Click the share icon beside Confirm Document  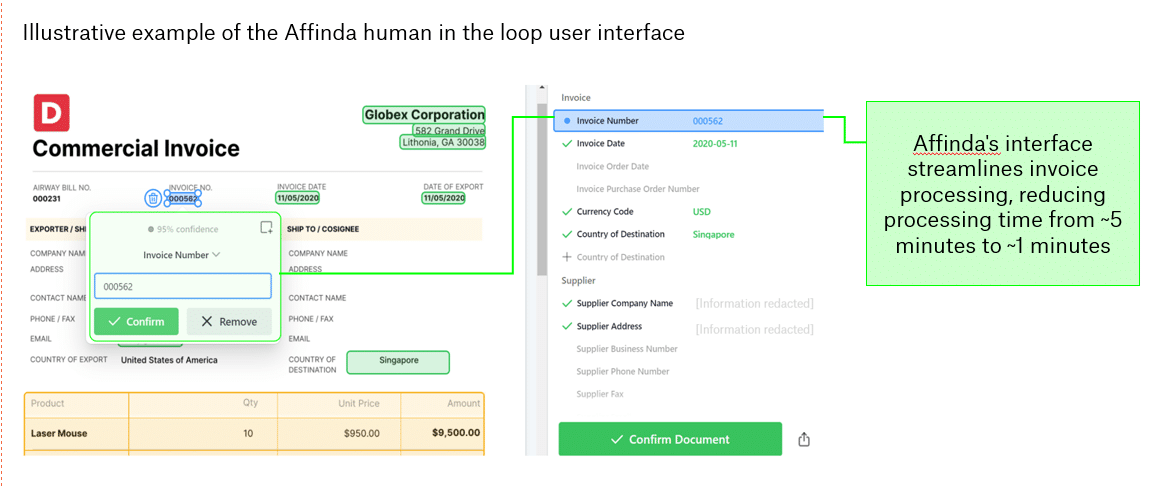(x=804, y=440)
